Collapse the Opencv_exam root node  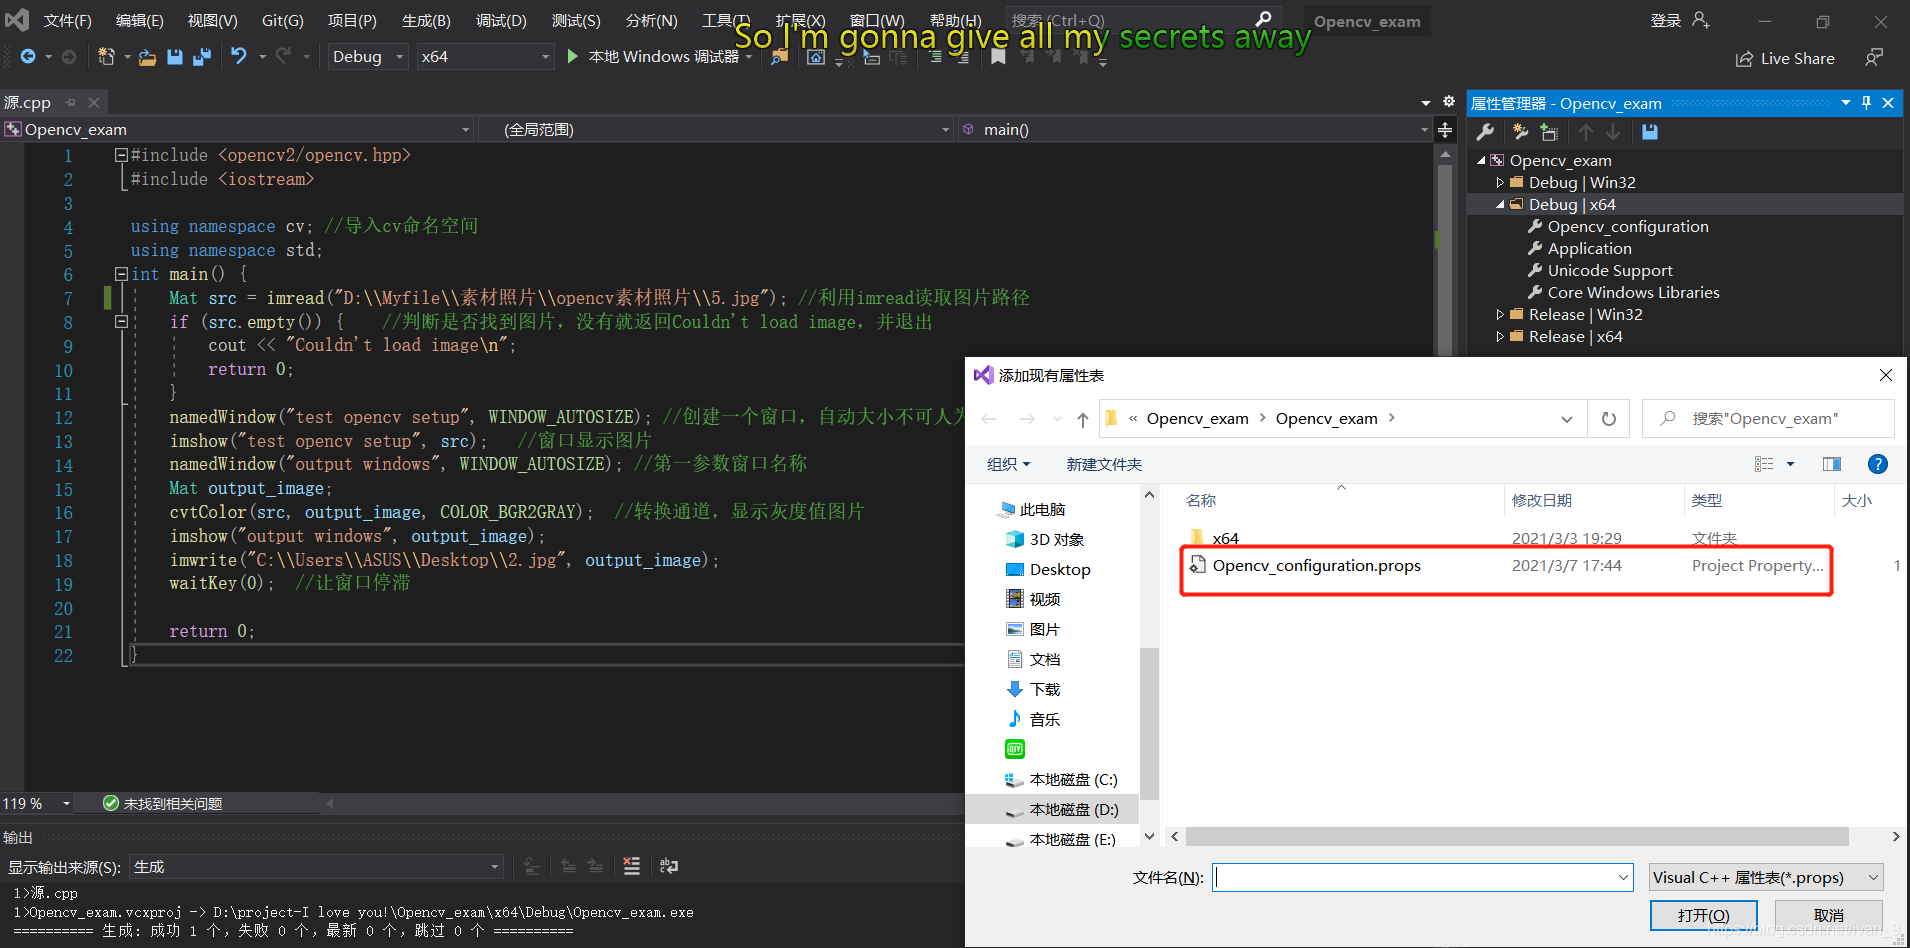1481,160
